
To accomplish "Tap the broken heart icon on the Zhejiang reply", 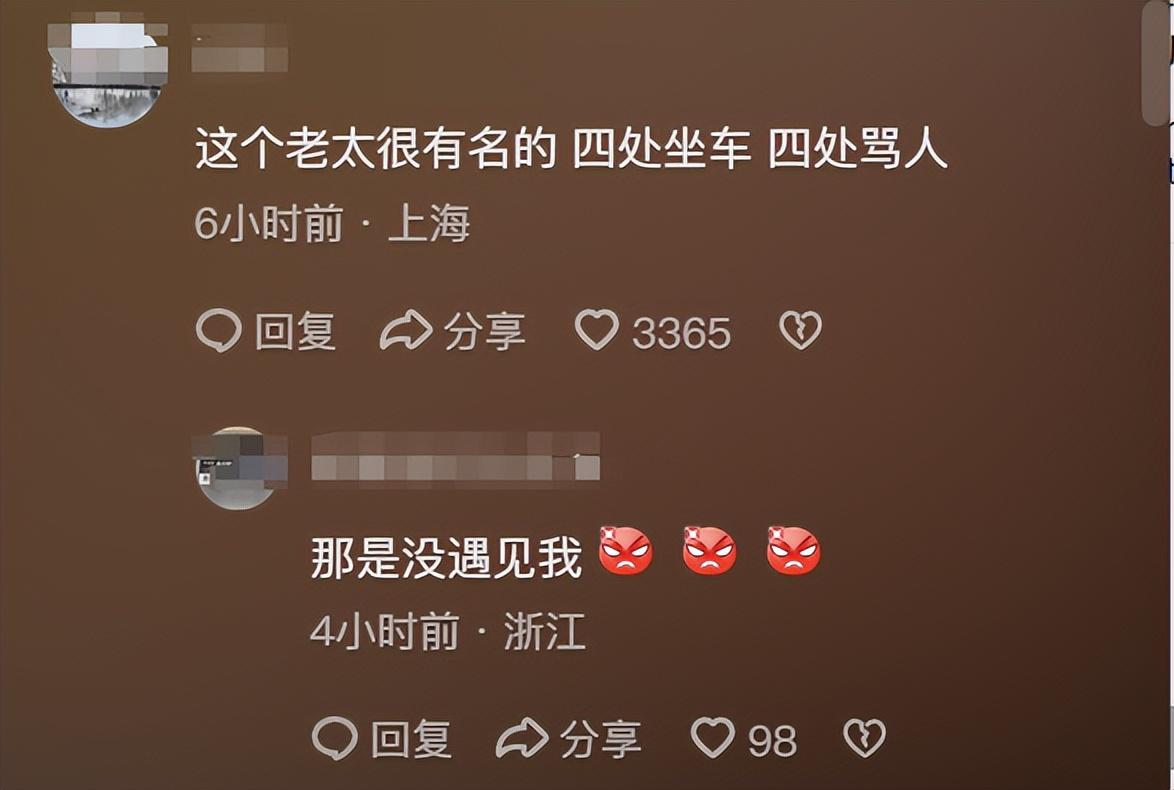I will pos(865,738).
